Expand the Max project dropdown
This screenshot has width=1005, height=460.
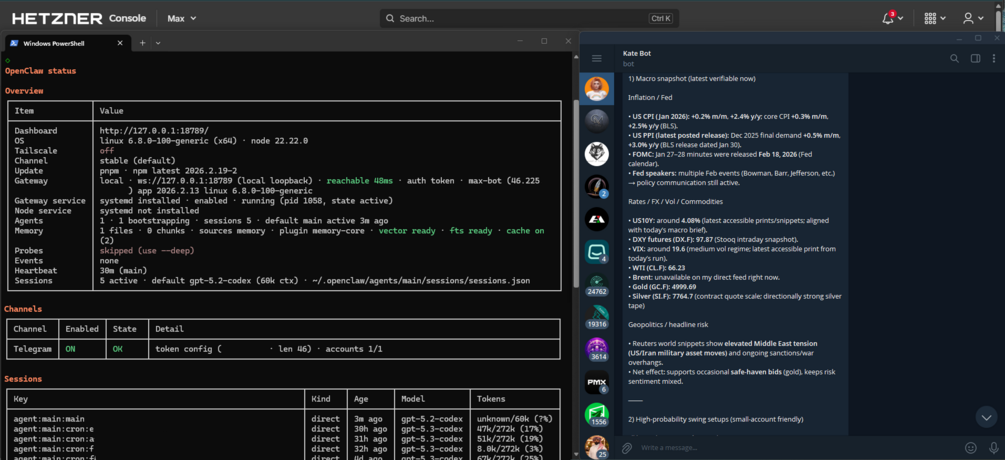click(x=182, y=19)
